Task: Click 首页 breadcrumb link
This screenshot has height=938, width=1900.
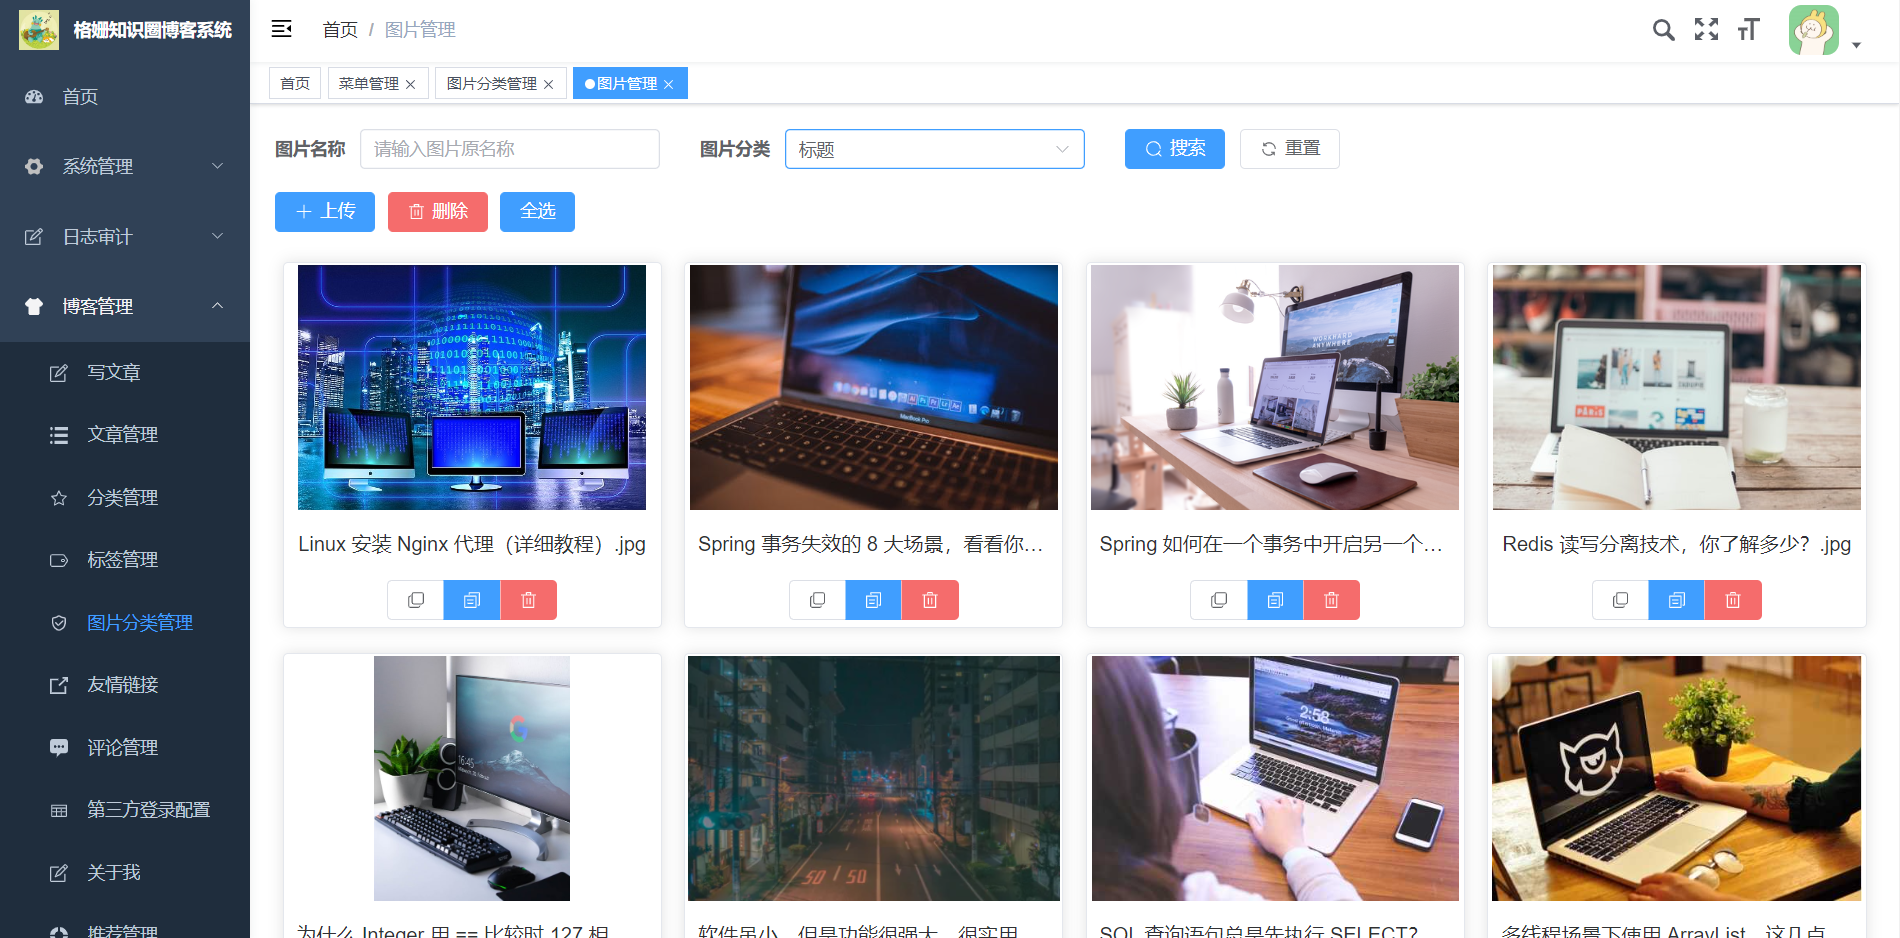Action: pyautogui.click(x=340, y=30)
